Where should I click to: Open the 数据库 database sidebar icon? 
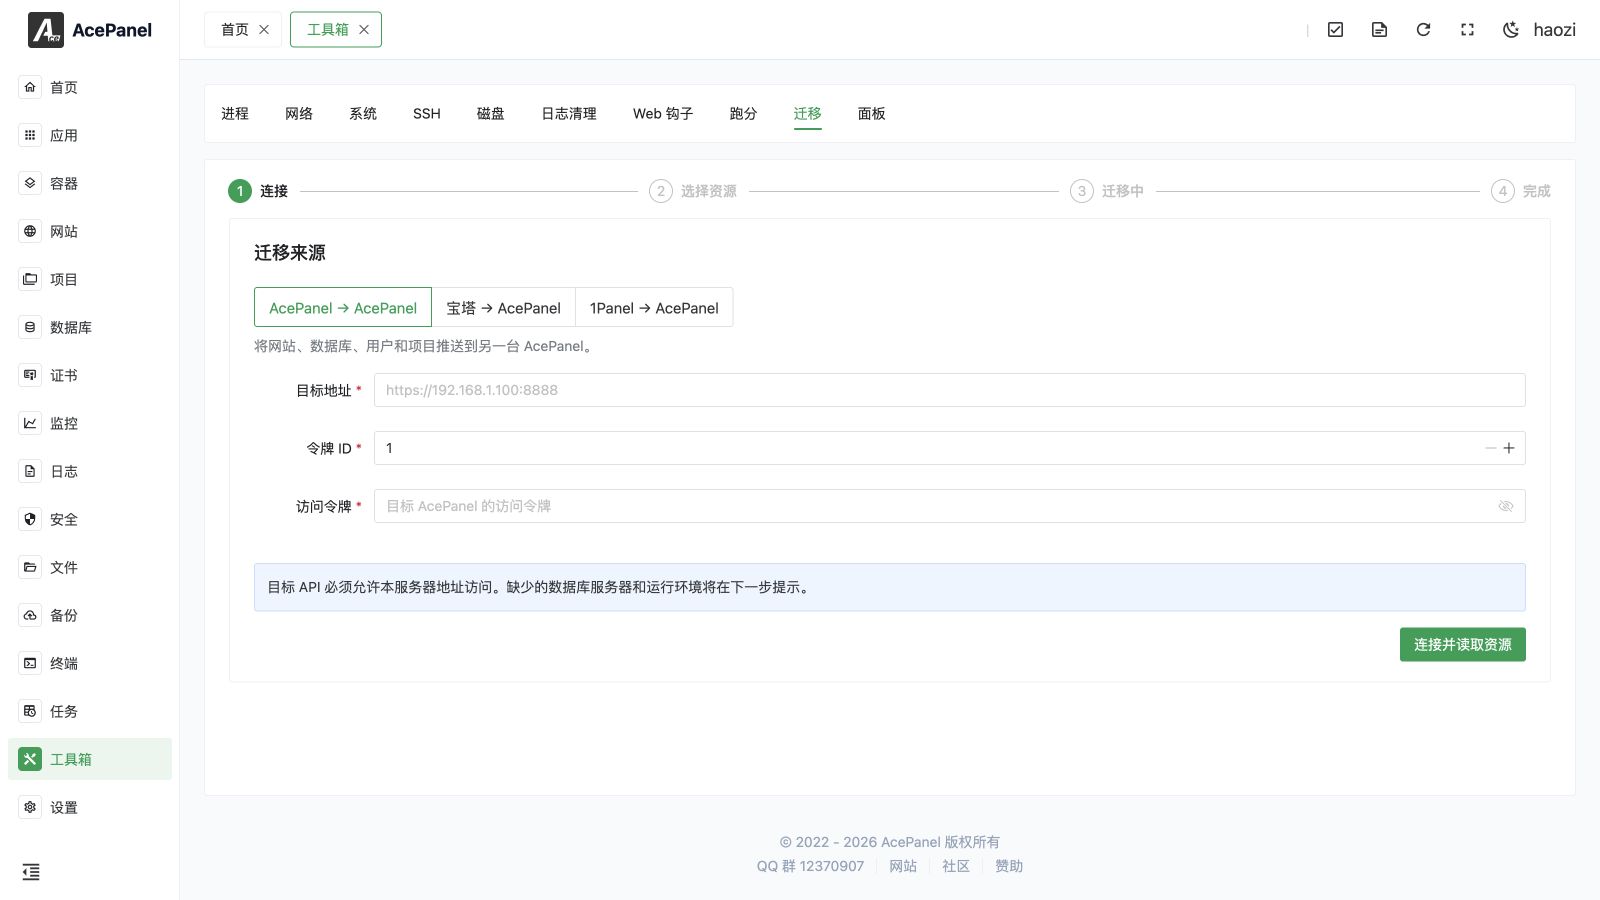coord(30,327)
